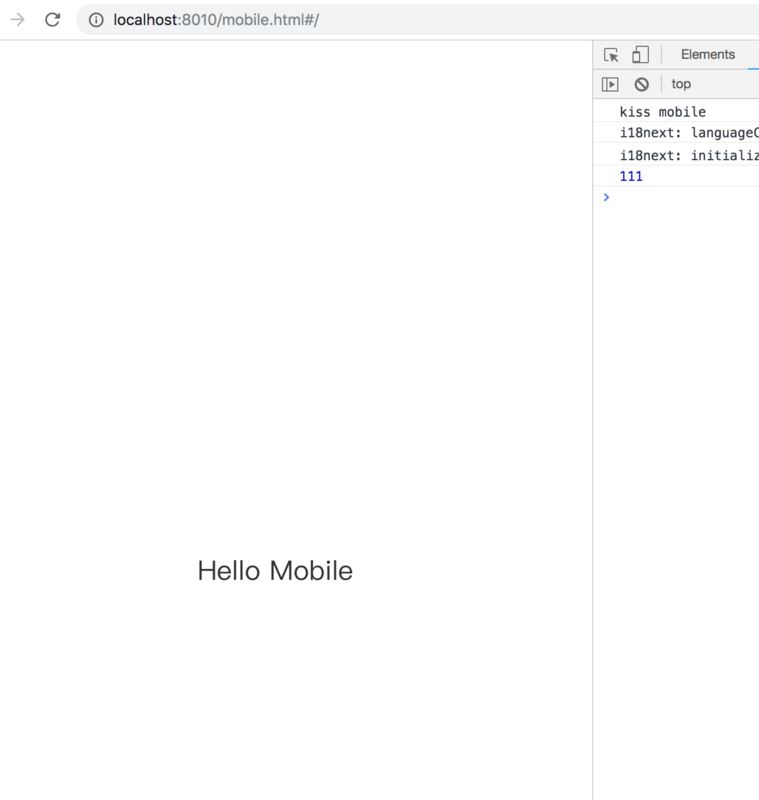The width and height of the screenshot is (759, 800).
Task: View site information icon in the address bar
Action: 96,20
